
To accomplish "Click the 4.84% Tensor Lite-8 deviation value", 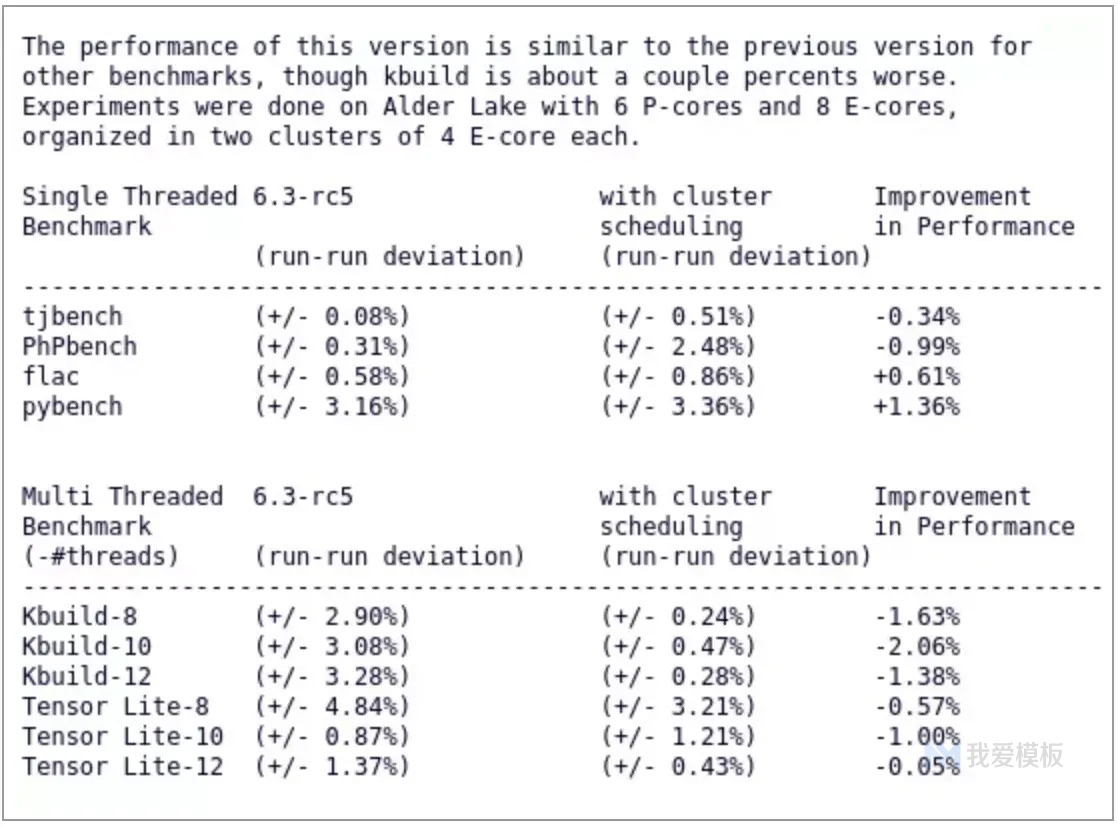I will point(361,706).
